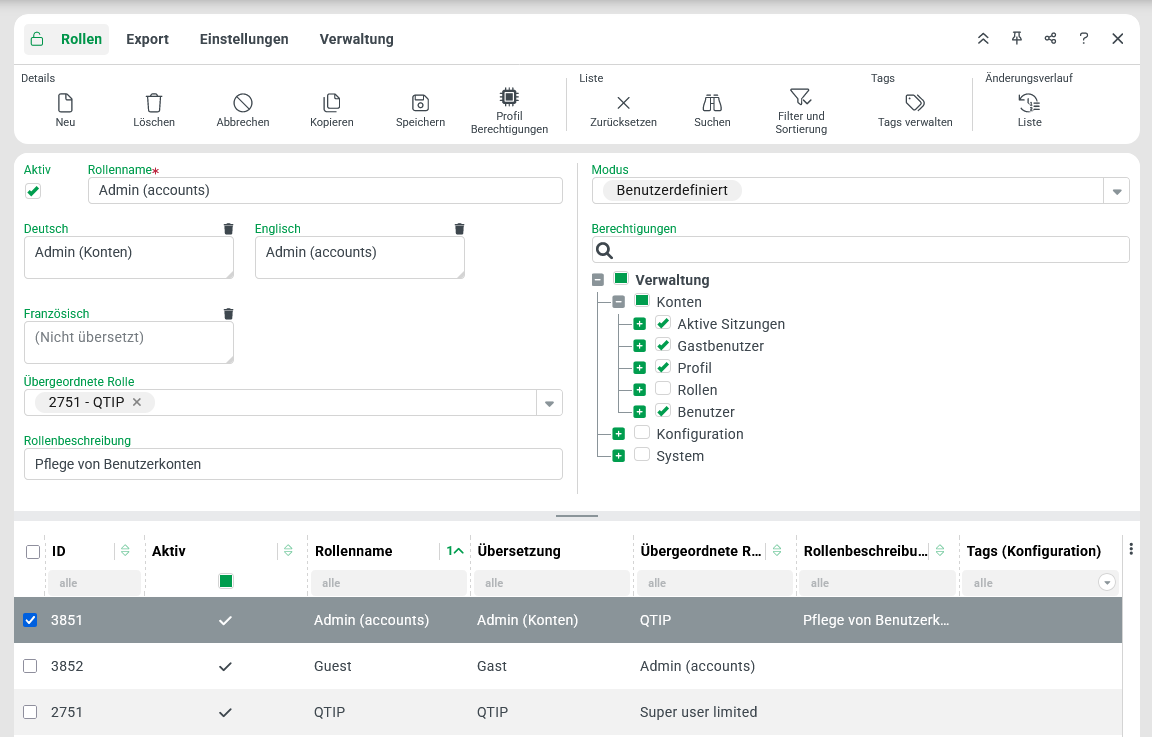This screenshot has height=737, width=1152.
Task: Delete the Englisch translation with trash icon
Action: 459,229
